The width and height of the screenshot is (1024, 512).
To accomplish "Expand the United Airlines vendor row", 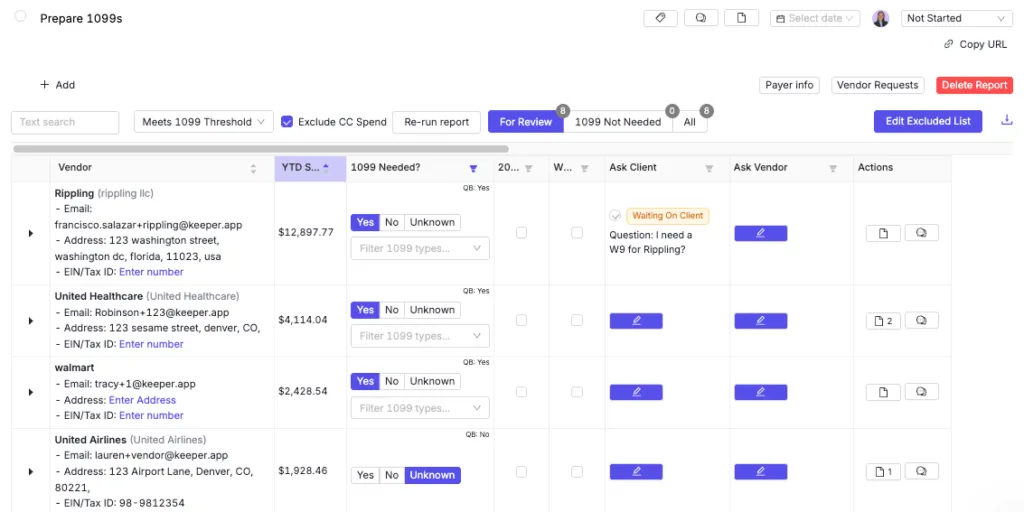I will click(x=31, y=472).
